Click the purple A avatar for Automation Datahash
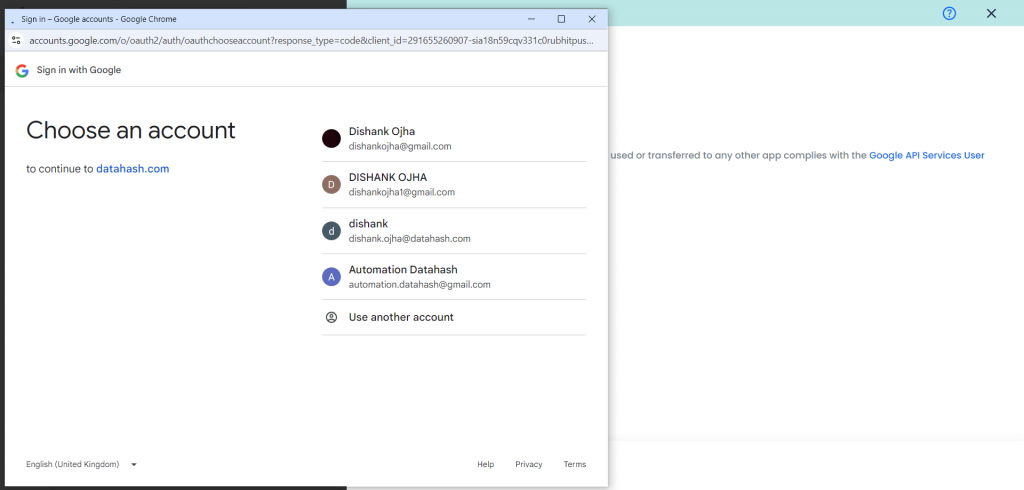 [x=331, y=276]
